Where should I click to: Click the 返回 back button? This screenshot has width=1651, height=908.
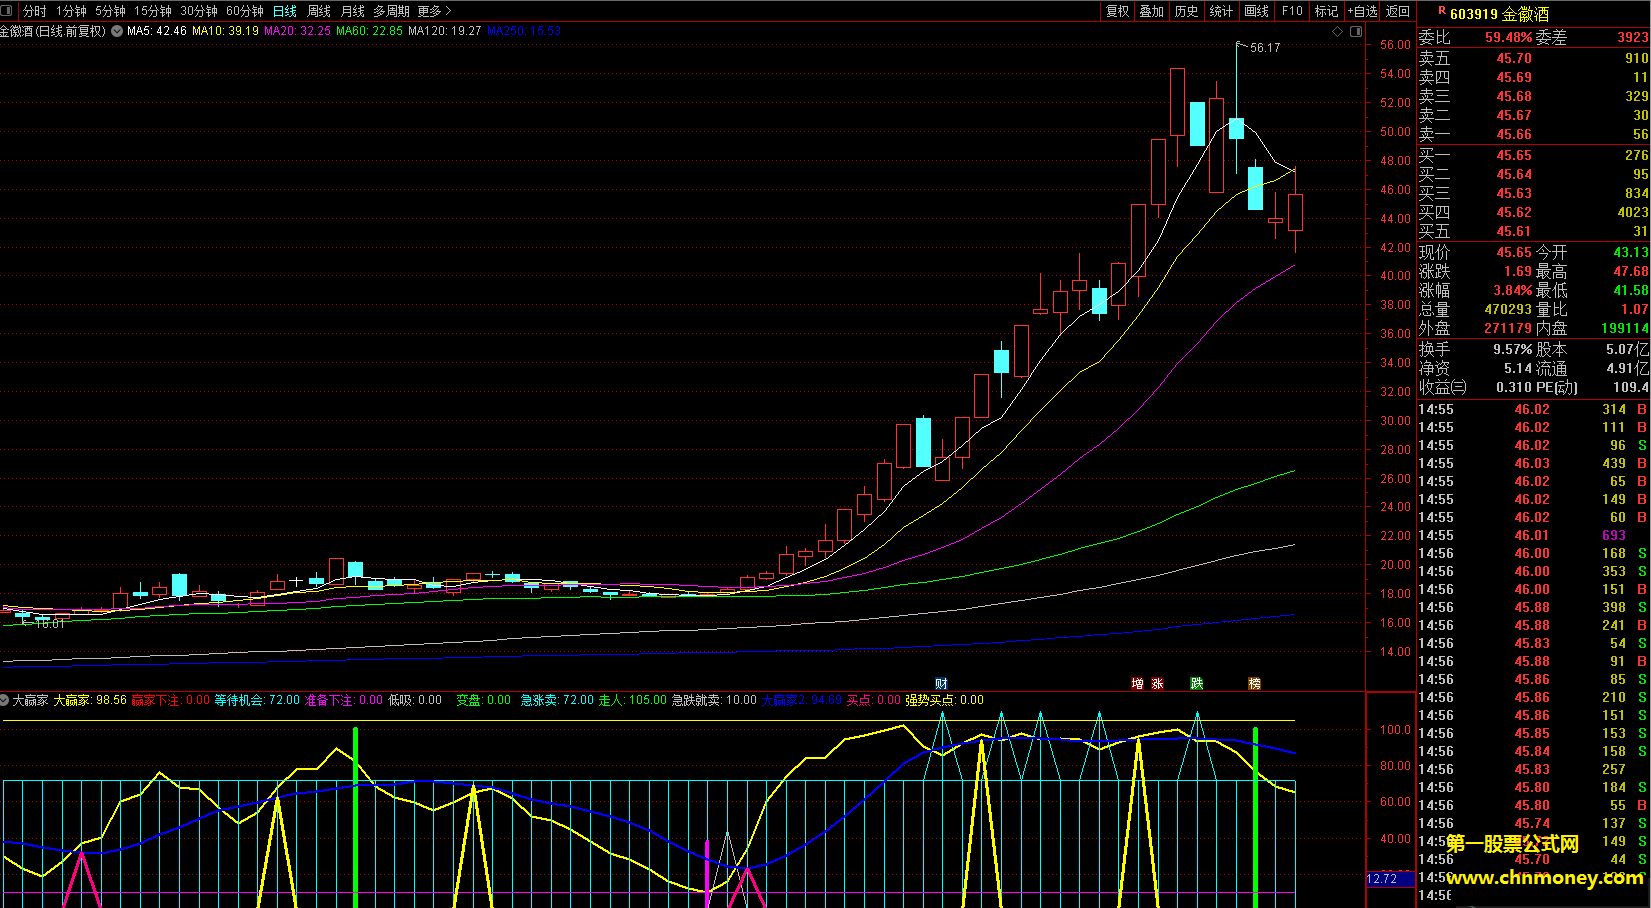click(x=1398, y=11)
